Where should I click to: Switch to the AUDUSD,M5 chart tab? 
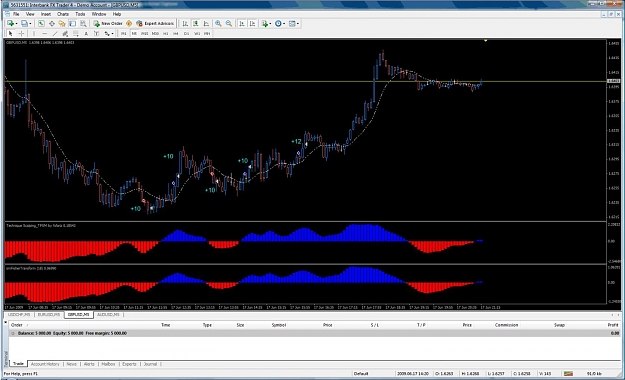(x=108, y=315)
